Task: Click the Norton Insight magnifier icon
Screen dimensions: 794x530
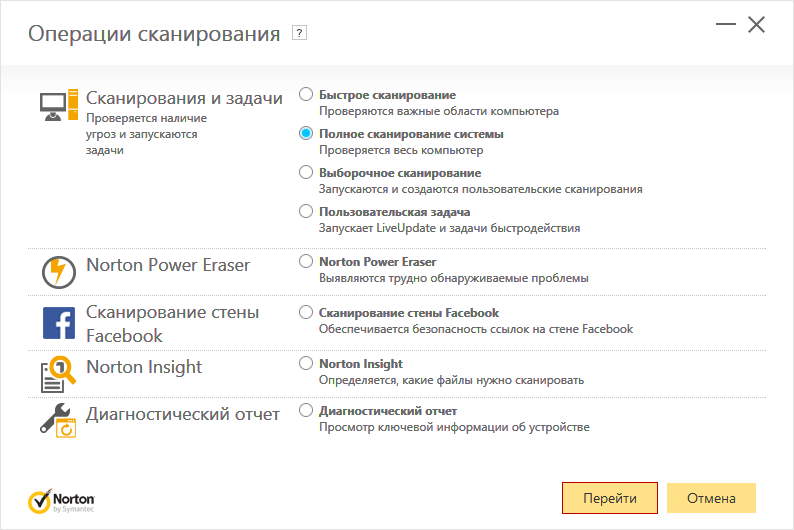Action: [x=58, y=374]
